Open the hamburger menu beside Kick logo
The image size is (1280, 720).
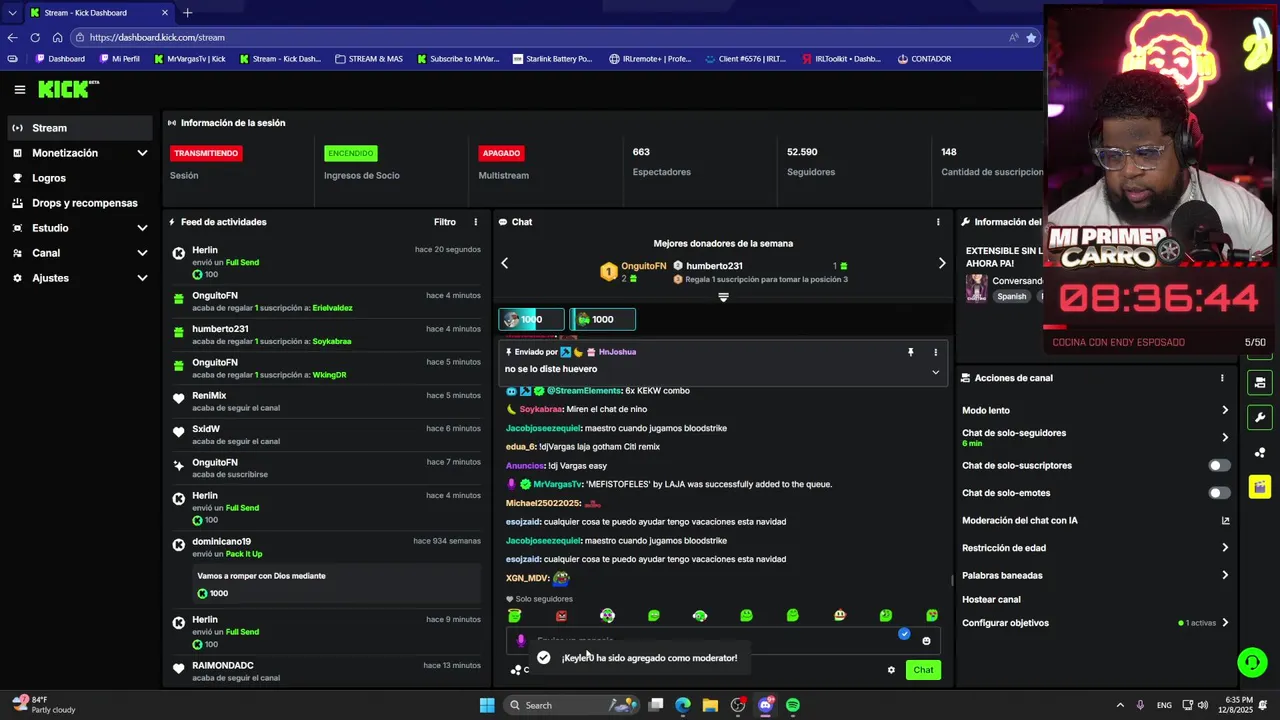click(x=19, y=90)
